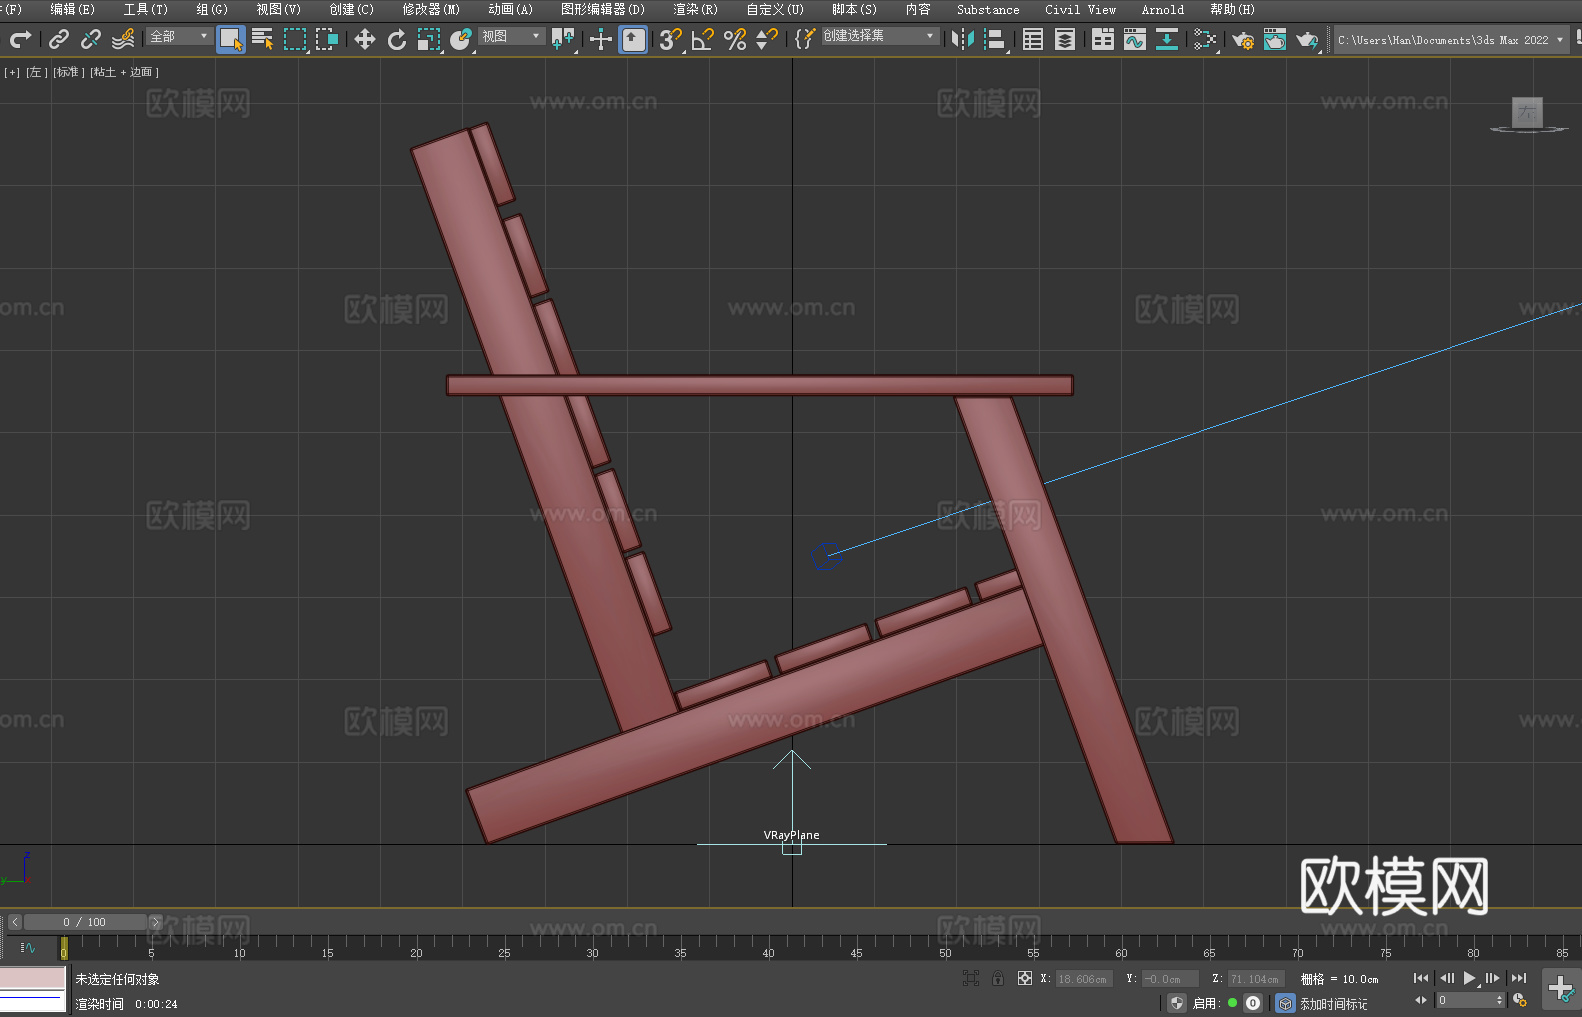Click the Use Pivot Point Center icon

tap(563, 39)
